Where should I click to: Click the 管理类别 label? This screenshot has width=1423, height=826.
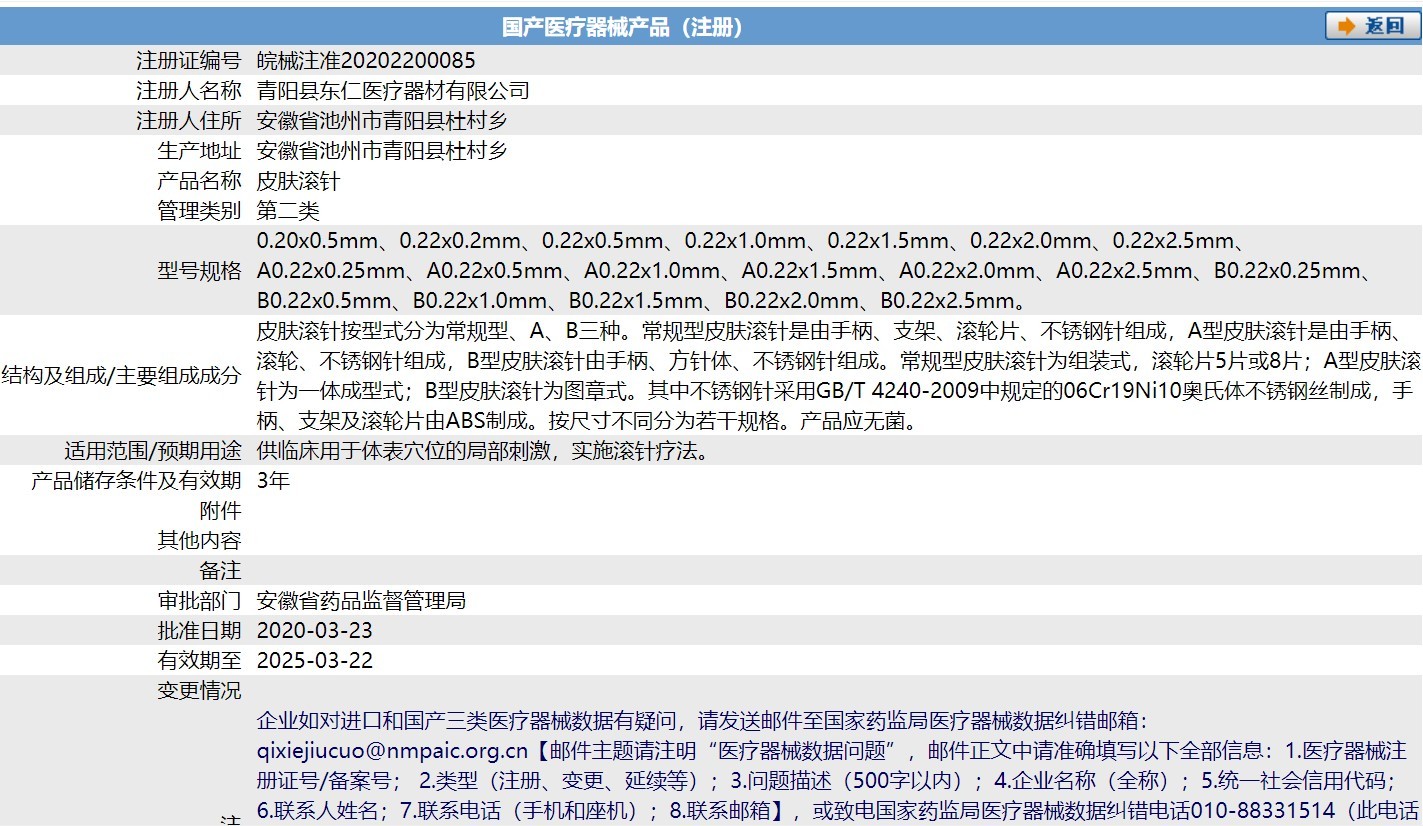pyautogui.click(x=199, y=211)
